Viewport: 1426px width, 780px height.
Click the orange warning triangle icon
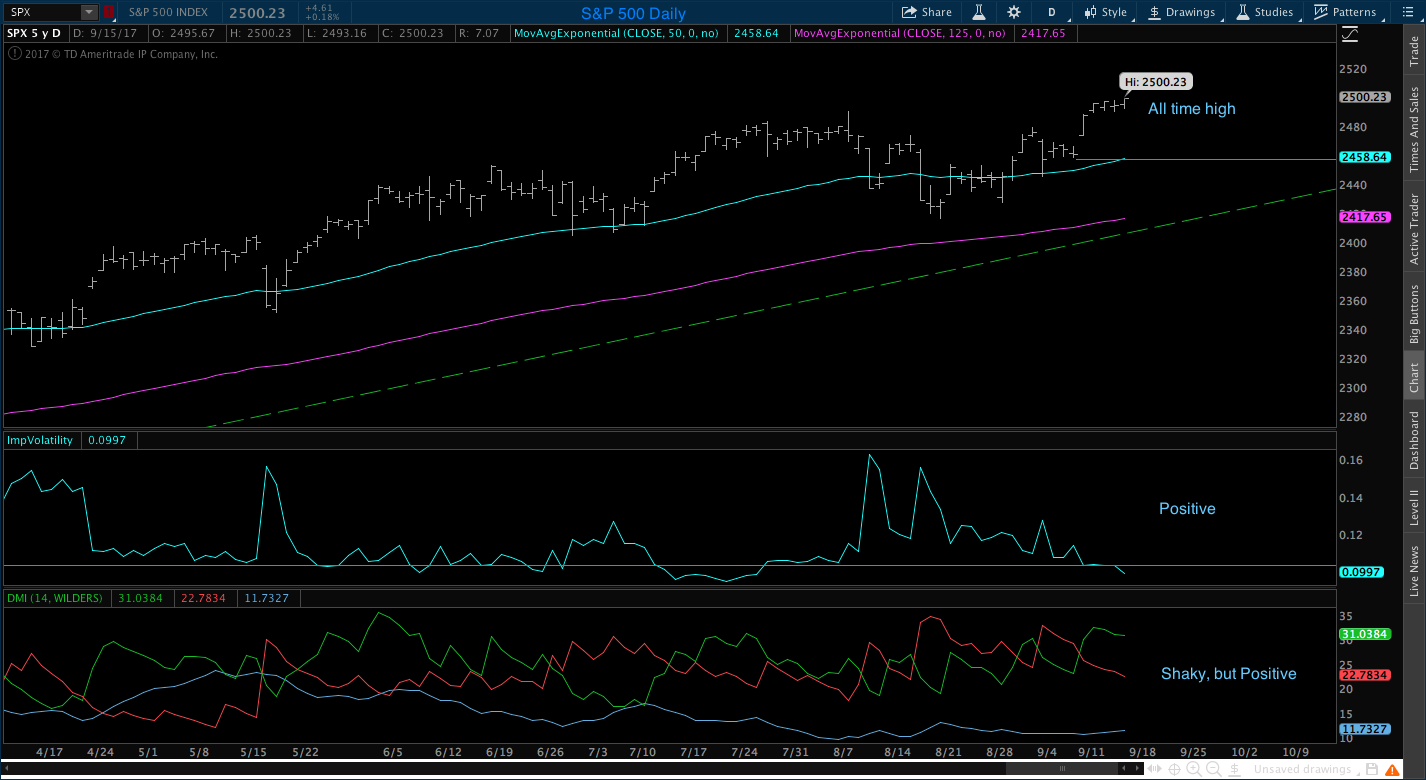(1392, 770)
